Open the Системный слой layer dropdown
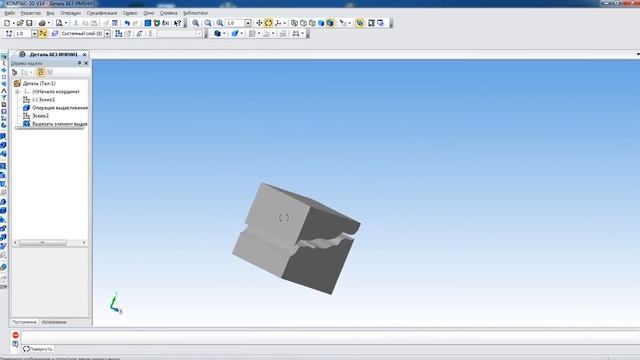Screen dimensions: 640x360 (x=107, y=34)
